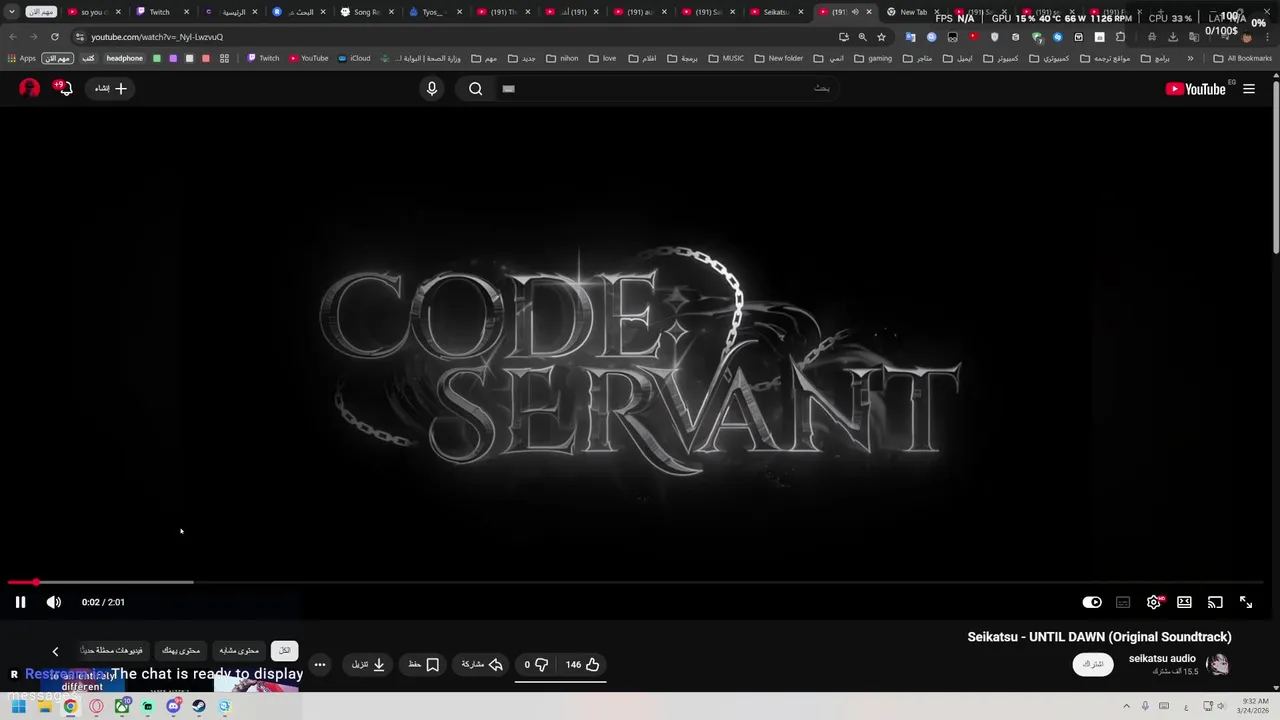Image resolution: width=1280 pixels, height=720 pixels.
Task: Open video player settings gear
Action: (1154, 602)
